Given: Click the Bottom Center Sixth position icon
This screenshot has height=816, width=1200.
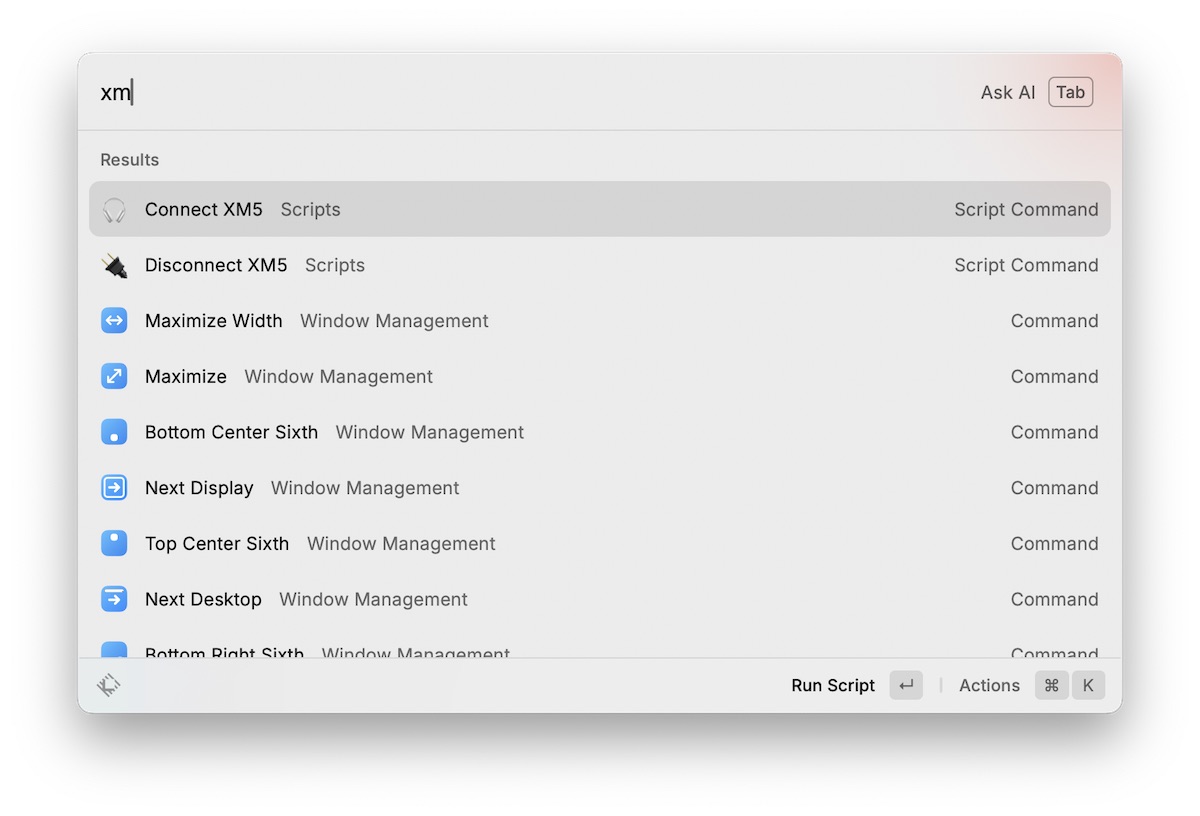Looking at the screenshot, I should click(x=114, y=432).
